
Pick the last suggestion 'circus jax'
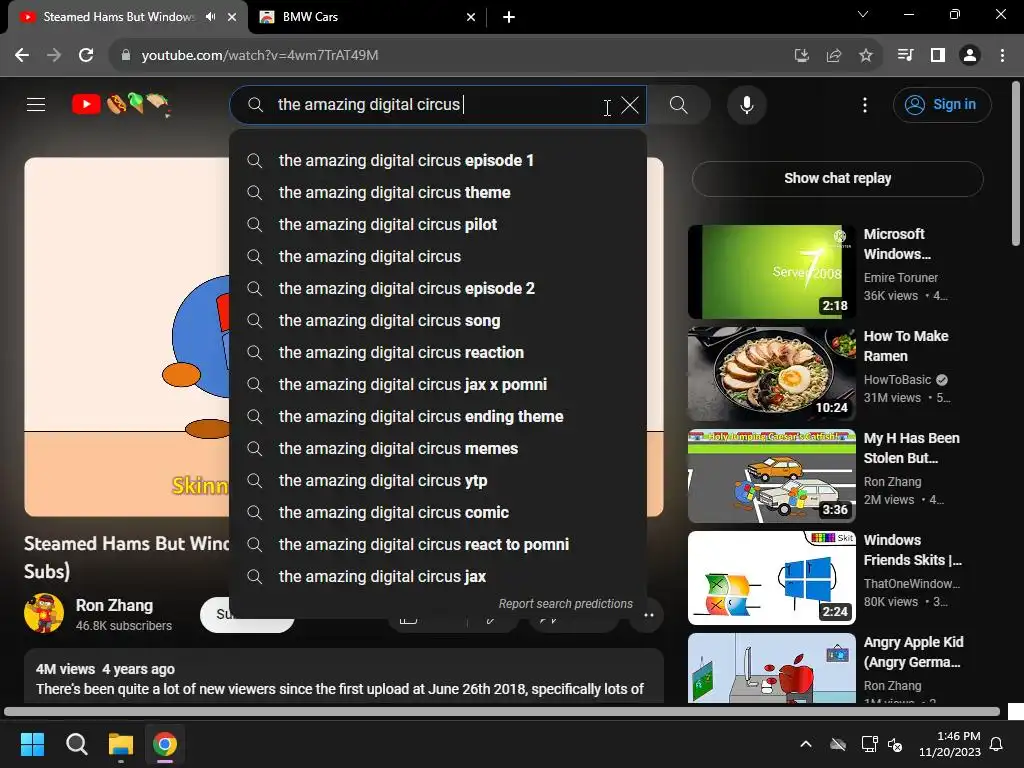click(438, 577)
